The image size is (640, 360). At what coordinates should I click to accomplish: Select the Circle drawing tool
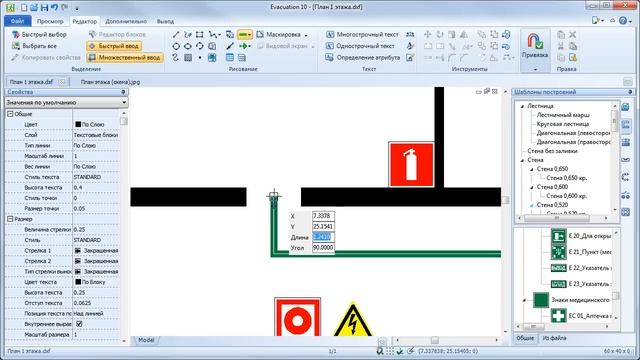pos(176,46)
